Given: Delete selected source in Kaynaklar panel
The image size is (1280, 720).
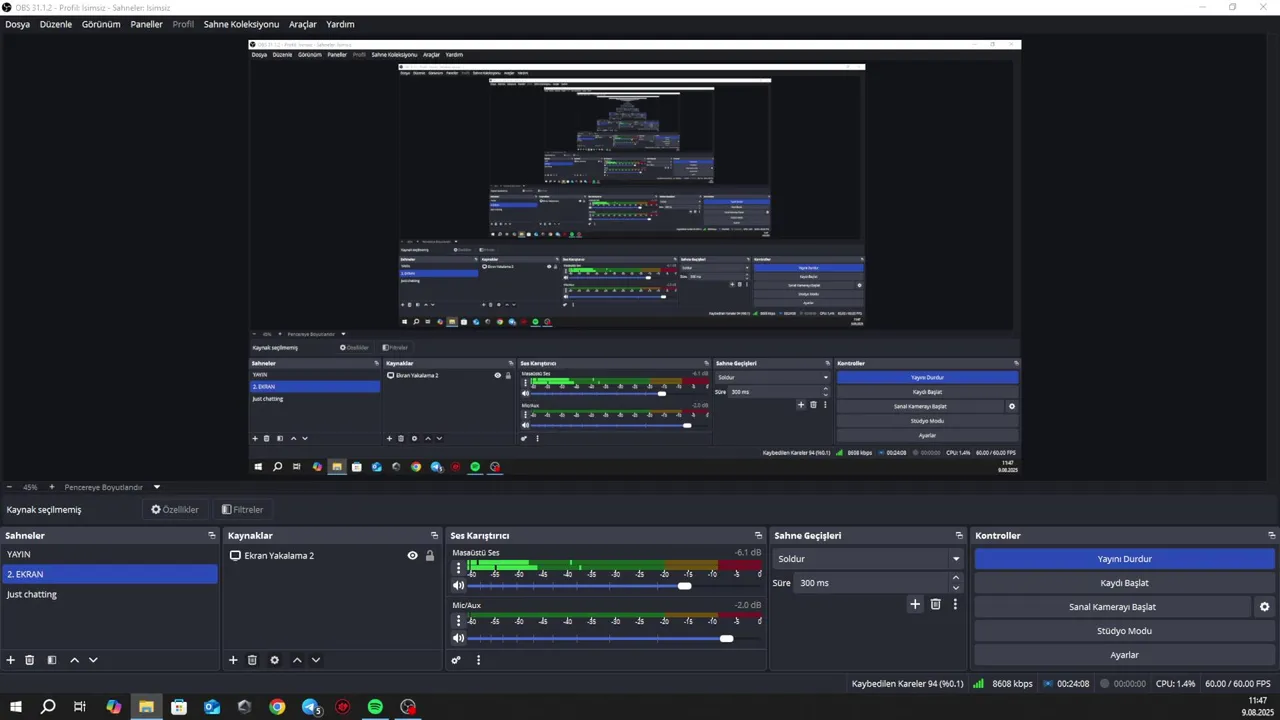Looking at the screenshot, I should coord(252,660).
